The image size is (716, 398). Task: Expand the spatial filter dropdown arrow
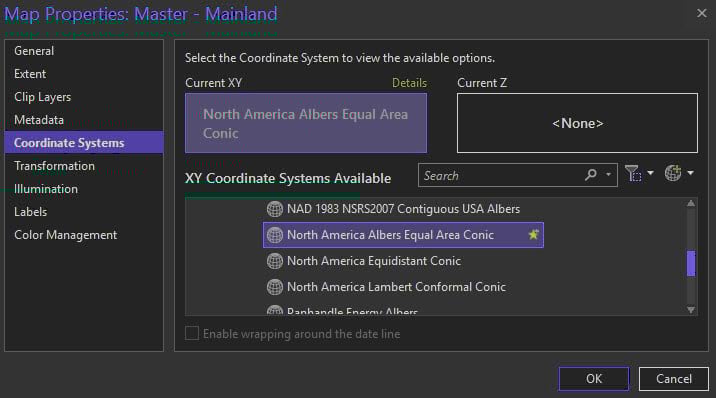pyautogui.click(x=650, y=173)
